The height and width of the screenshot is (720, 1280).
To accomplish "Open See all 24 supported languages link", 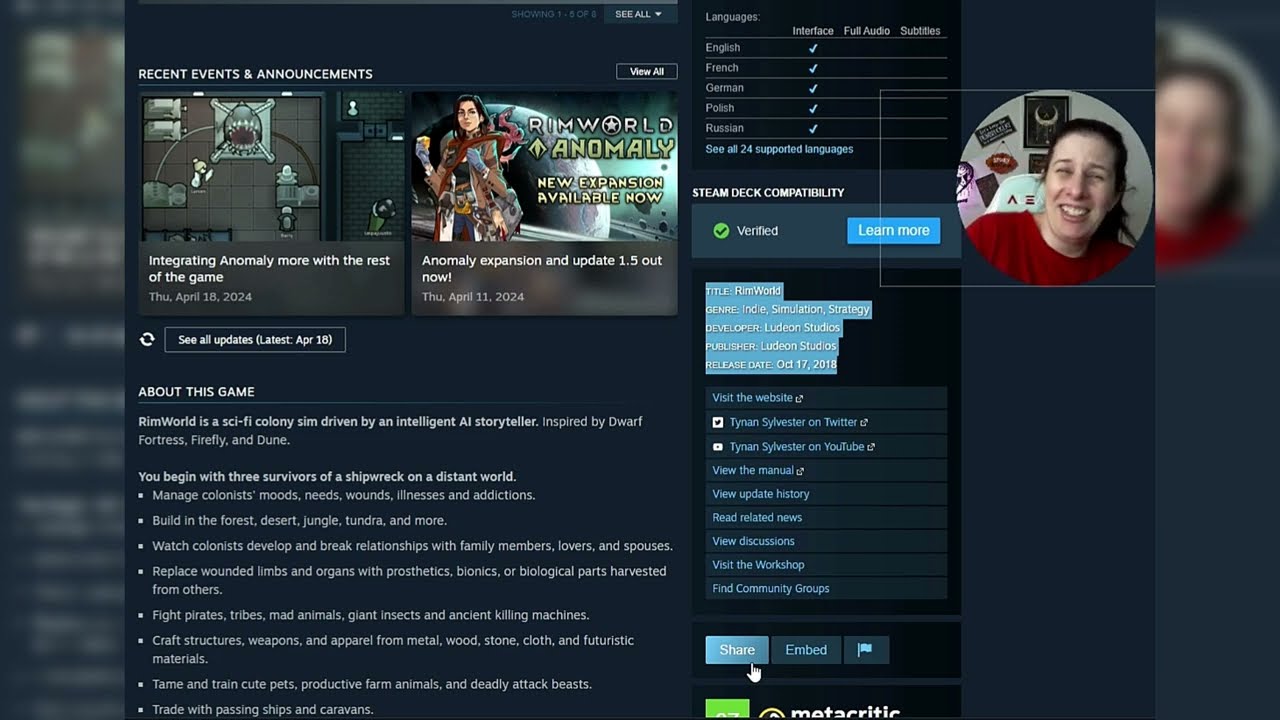I will pos(779,149).
